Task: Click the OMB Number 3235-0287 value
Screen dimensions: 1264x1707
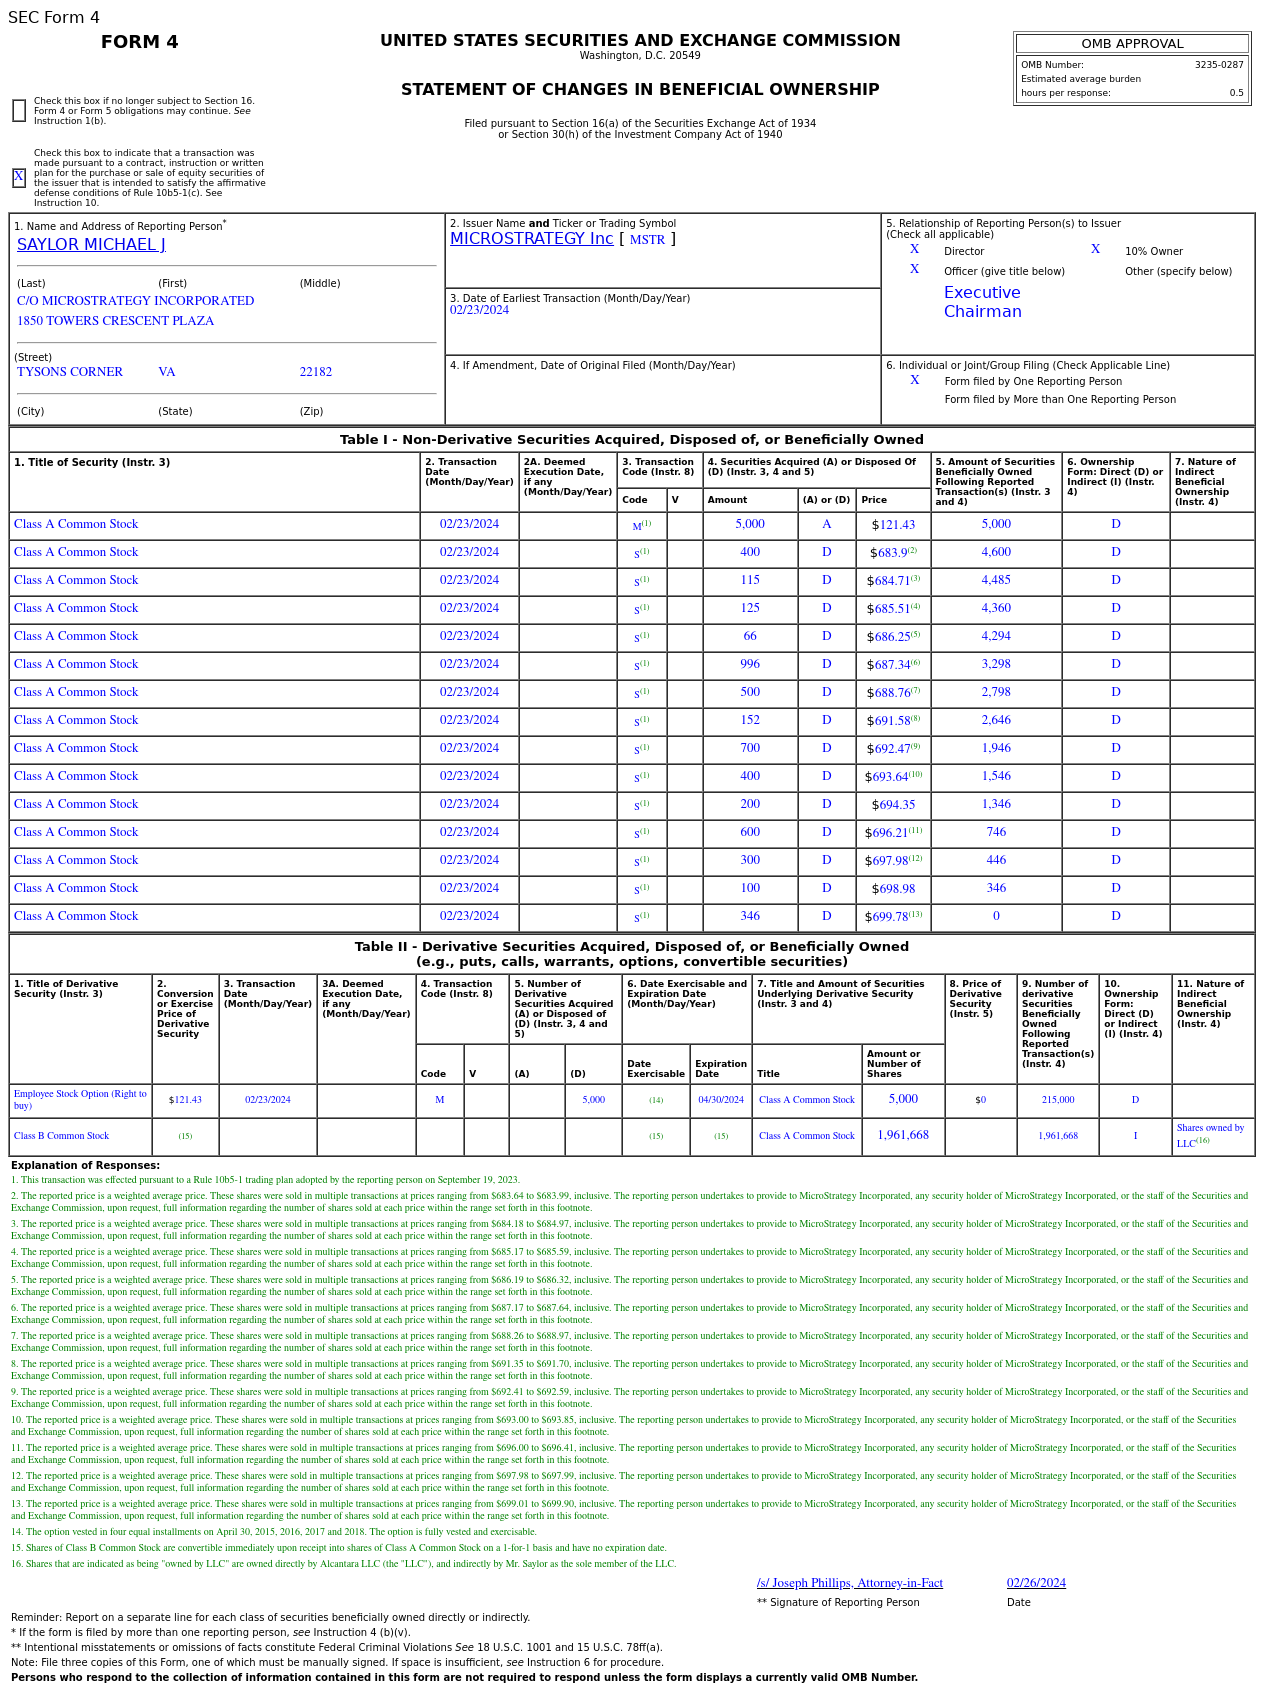Action: 1219,65
